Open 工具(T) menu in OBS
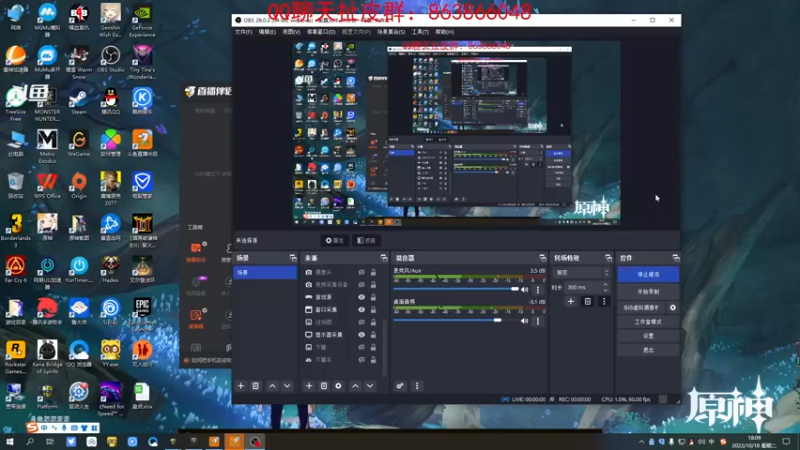Image resolution: width=800 pixels, height=450 pixels. (420, 32)
